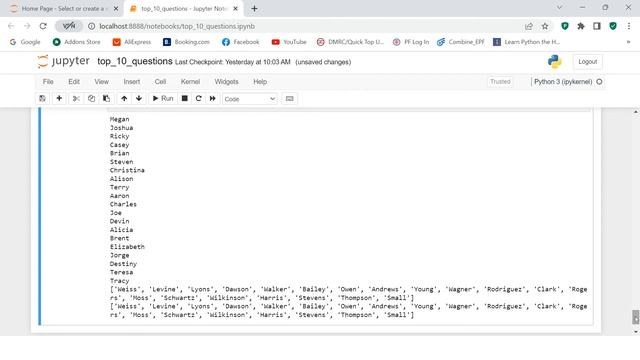Show more bookmarks chevron
Image resolution: width=640 pixels, height=360 pixels.
(628, 42)
